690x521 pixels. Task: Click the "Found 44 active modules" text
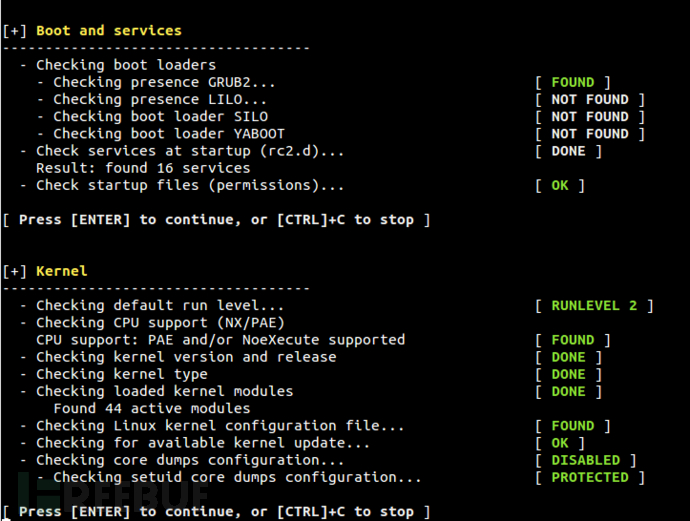(151, 408)
